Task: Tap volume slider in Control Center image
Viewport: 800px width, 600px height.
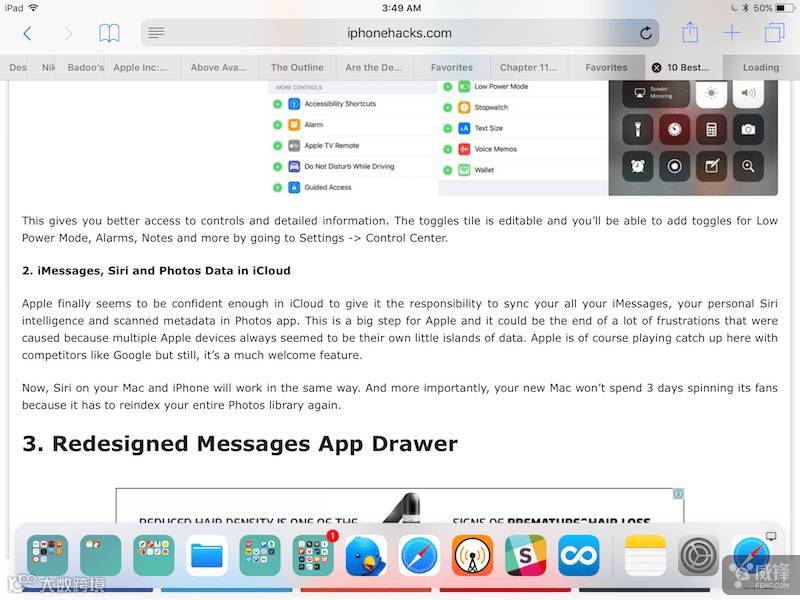Action: [x=748, y=94]
